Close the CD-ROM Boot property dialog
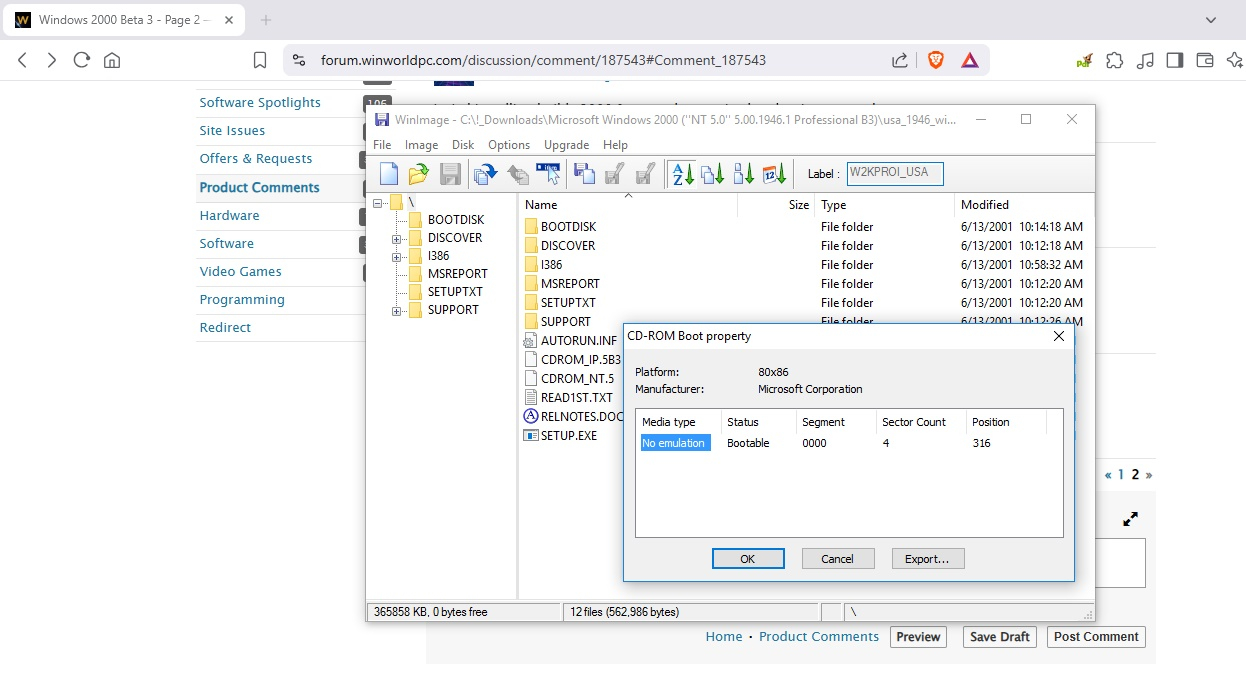 point(1059,336)
